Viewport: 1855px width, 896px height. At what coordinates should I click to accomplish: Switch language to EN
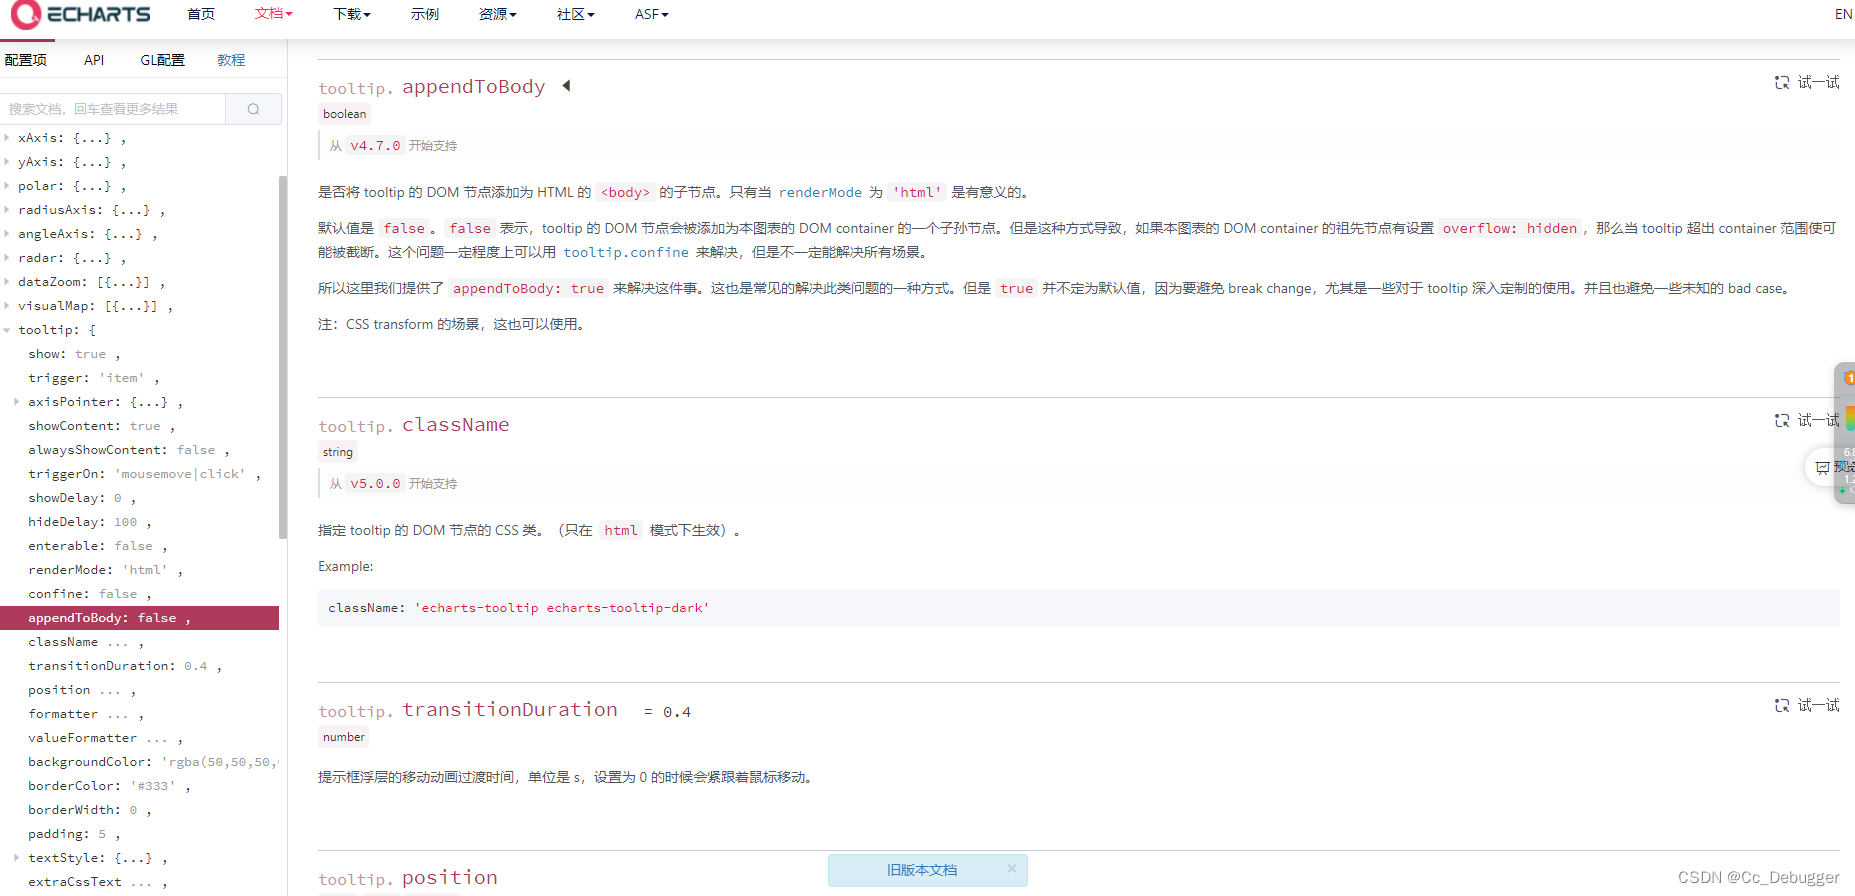point(1843,14)
